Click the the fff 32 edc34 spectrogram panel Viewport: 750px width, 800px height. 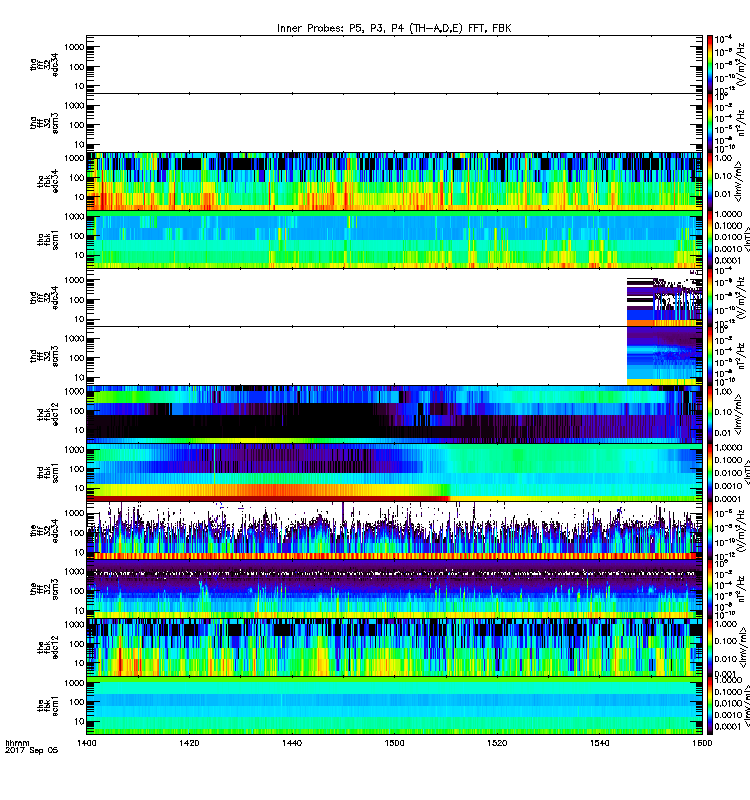394,531
